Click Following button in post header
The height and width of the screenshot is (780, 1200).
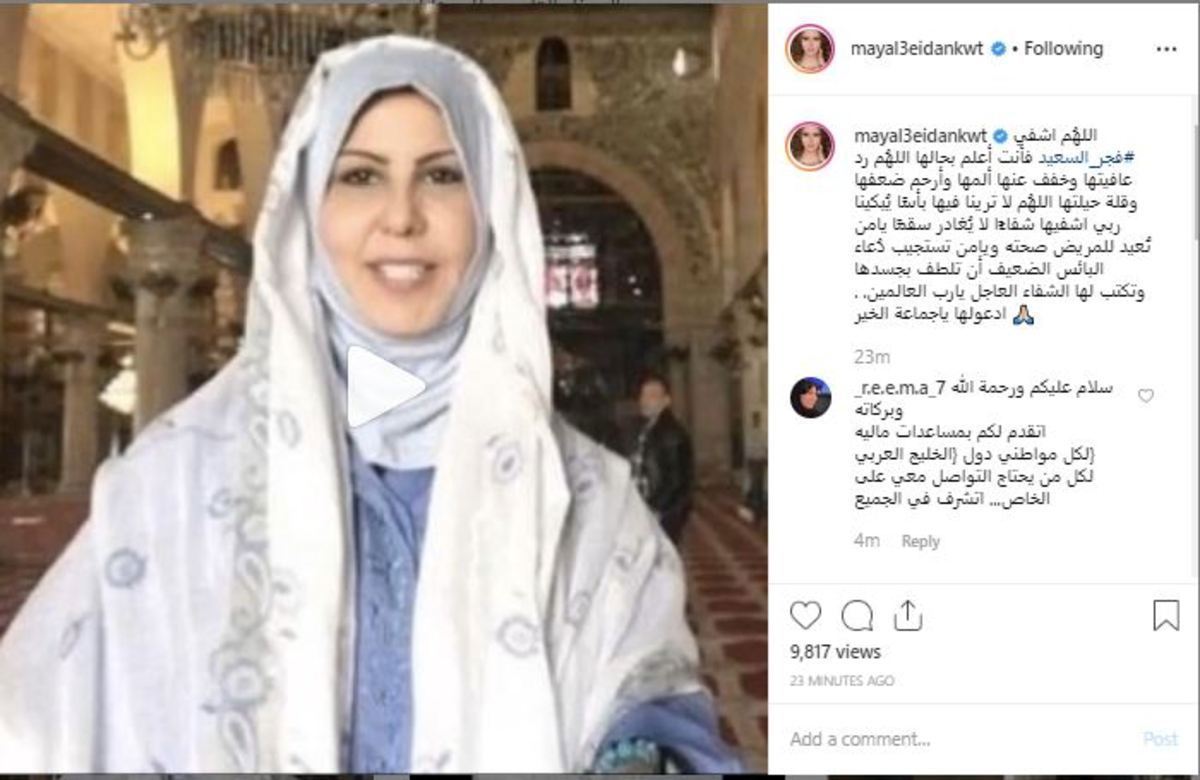click(1065, 48)
